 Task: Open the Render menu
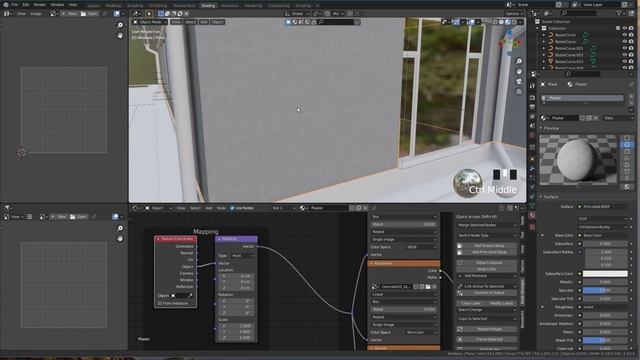coord(40,4)
